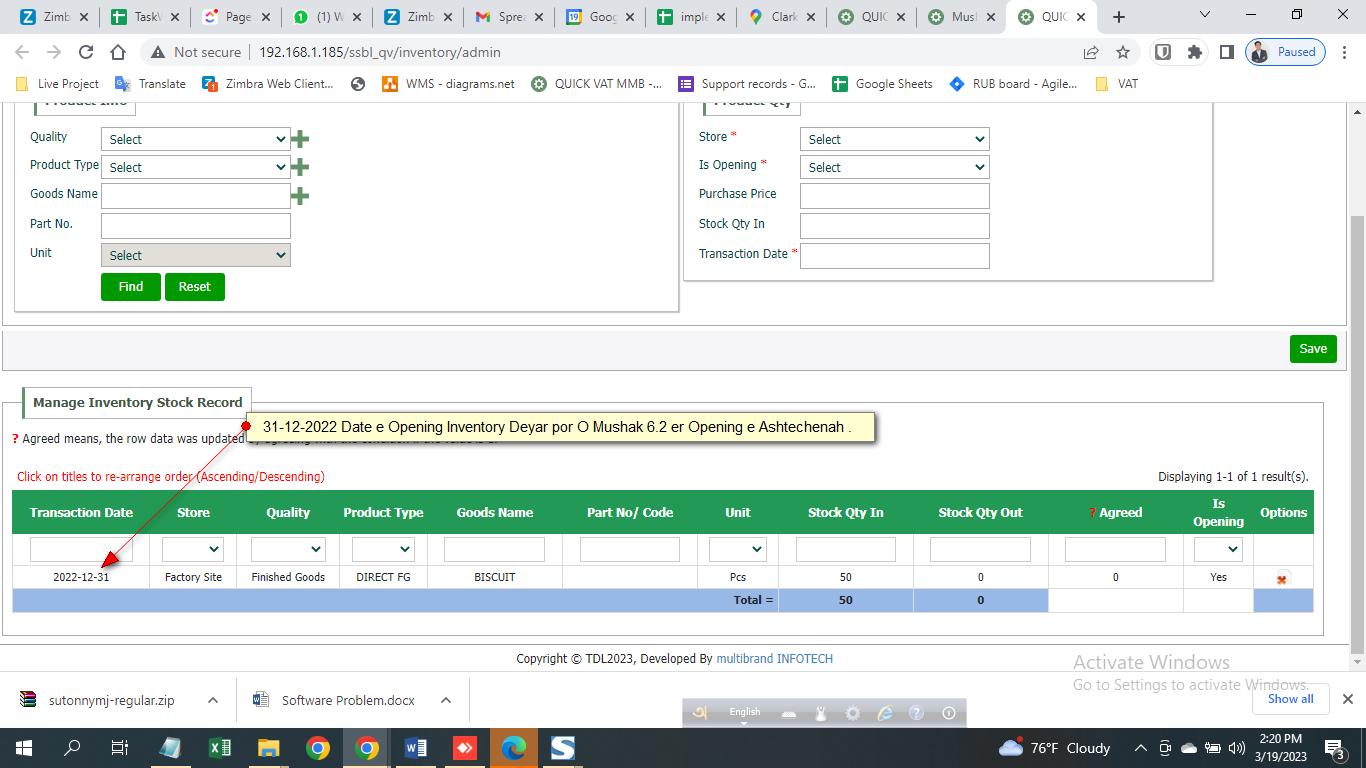Expand the Is Opening dropdown in Product Qty
The height and width of the screenshot is (768, 1366).
895,167
